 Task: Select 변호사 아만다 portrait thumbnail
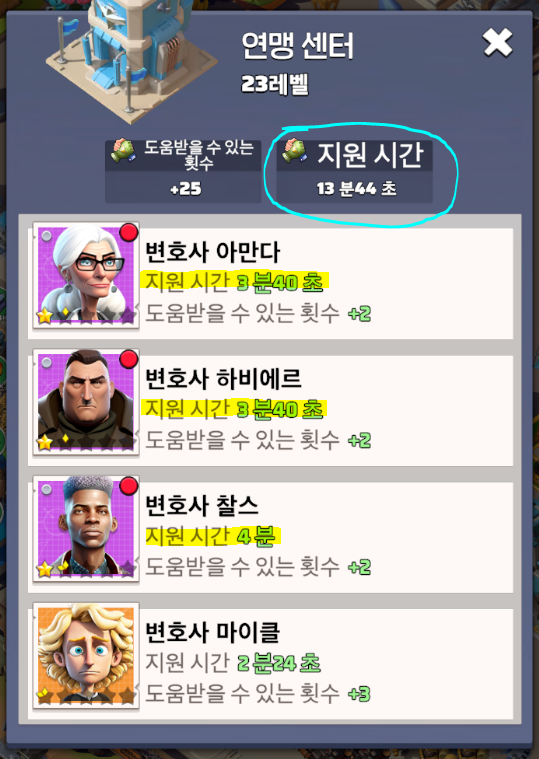point(86,276)
